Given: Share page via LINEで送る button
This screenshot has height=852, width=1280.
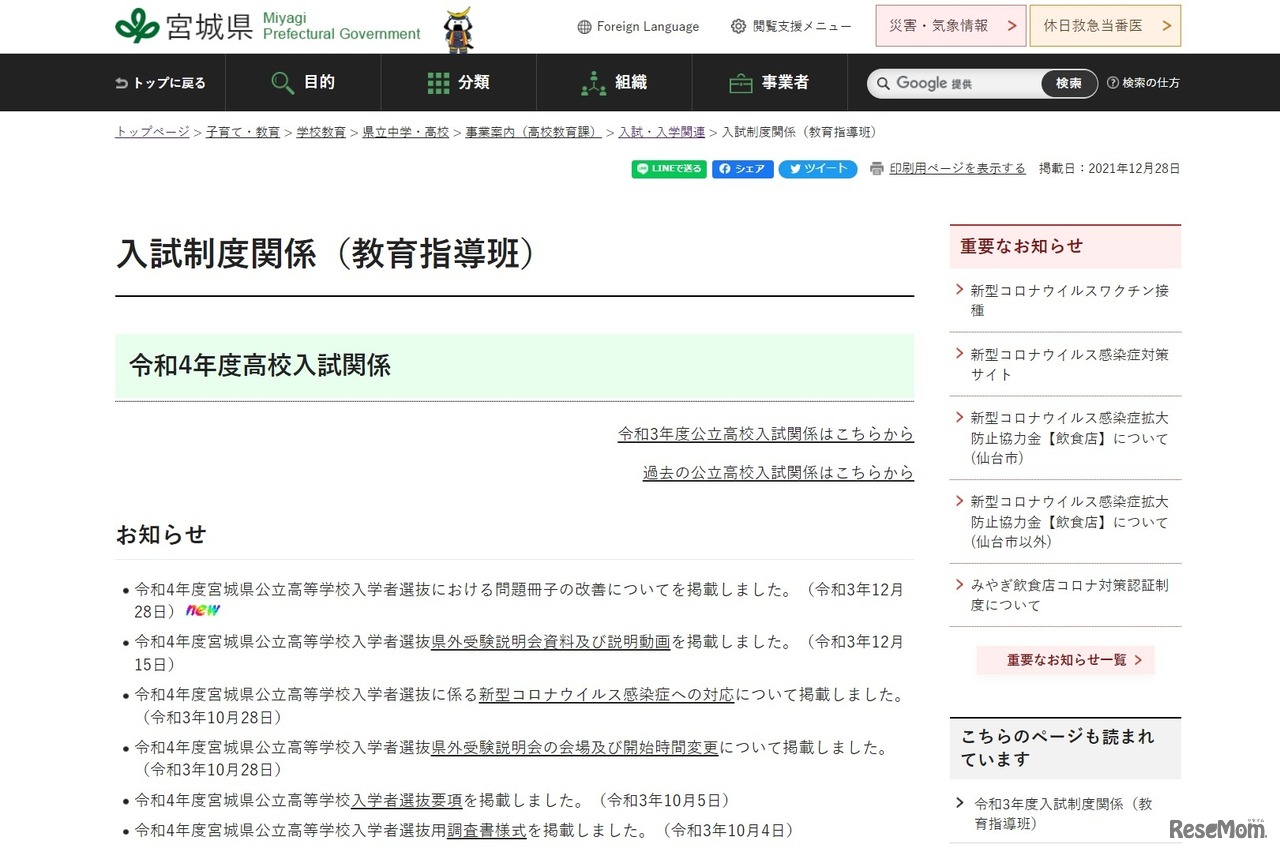Looking at the screenshot, I should click(x=669, y=169).
